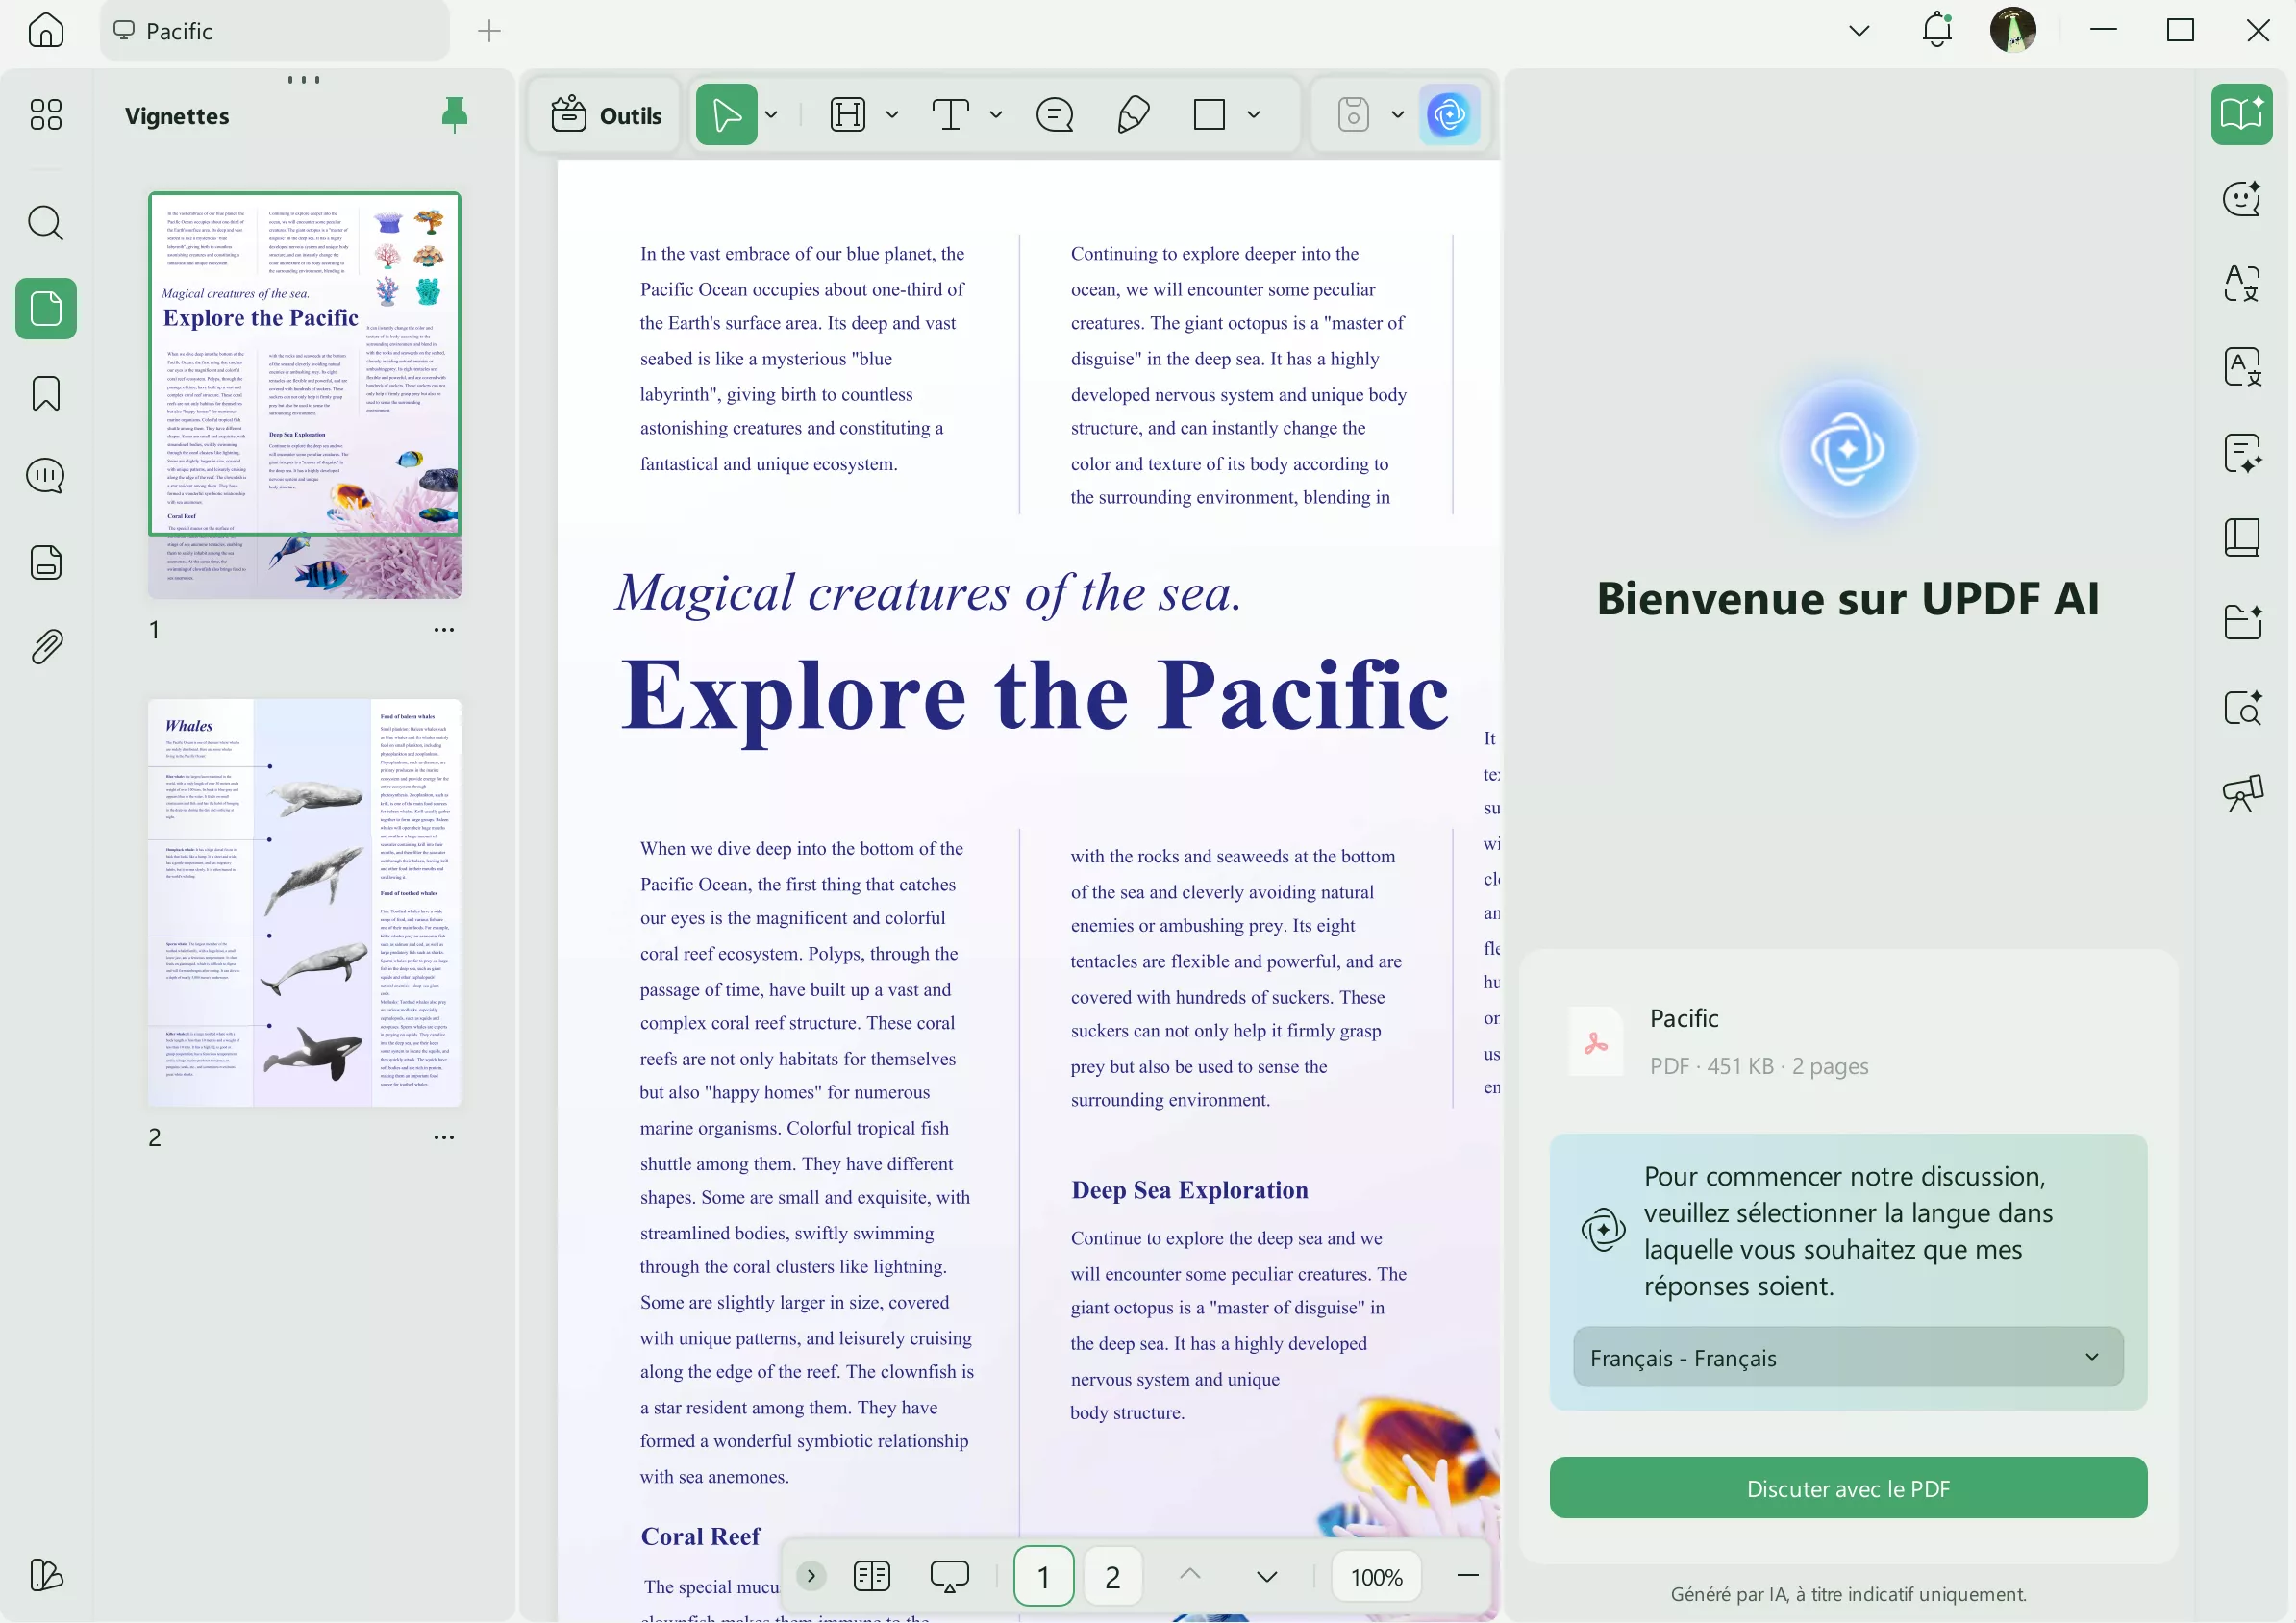Select the comment bubble tool
2296x1623 pixels.
coord(1054,115)
